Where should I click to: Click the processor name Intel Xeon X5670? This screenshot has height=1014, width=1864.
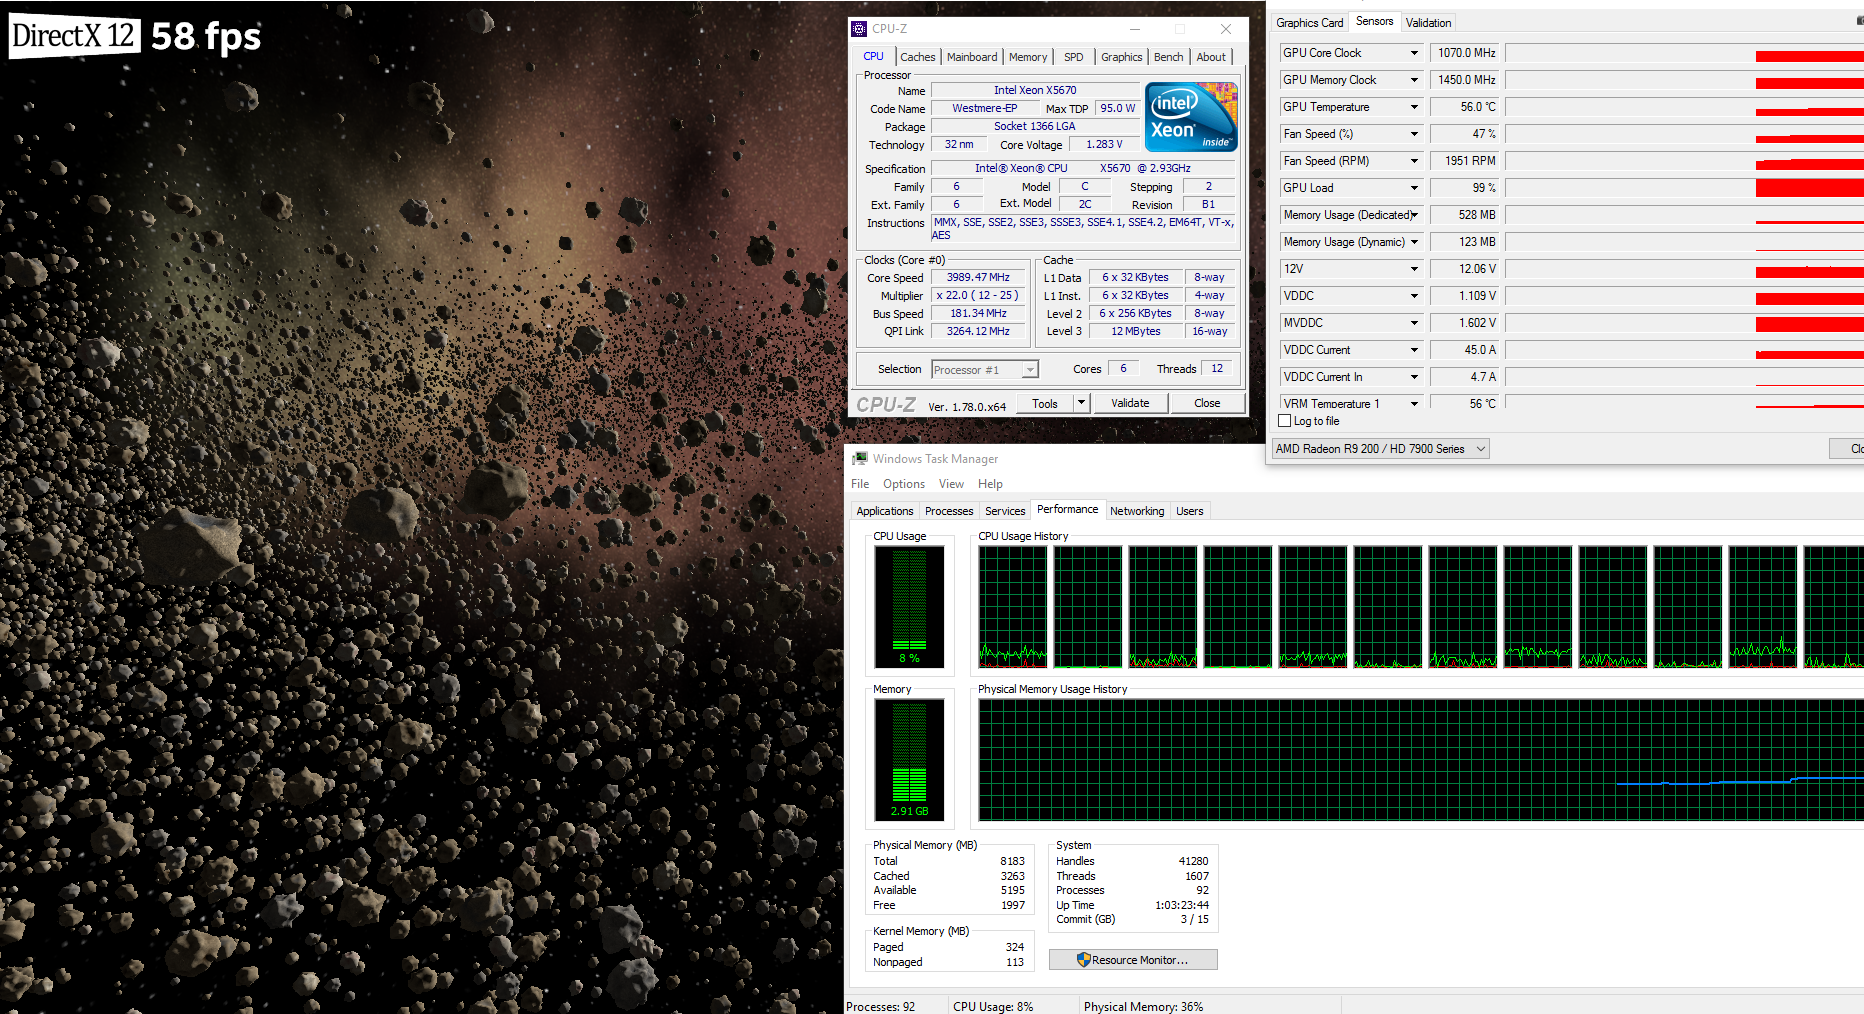pyautogui.click(x=1035, y=90)
